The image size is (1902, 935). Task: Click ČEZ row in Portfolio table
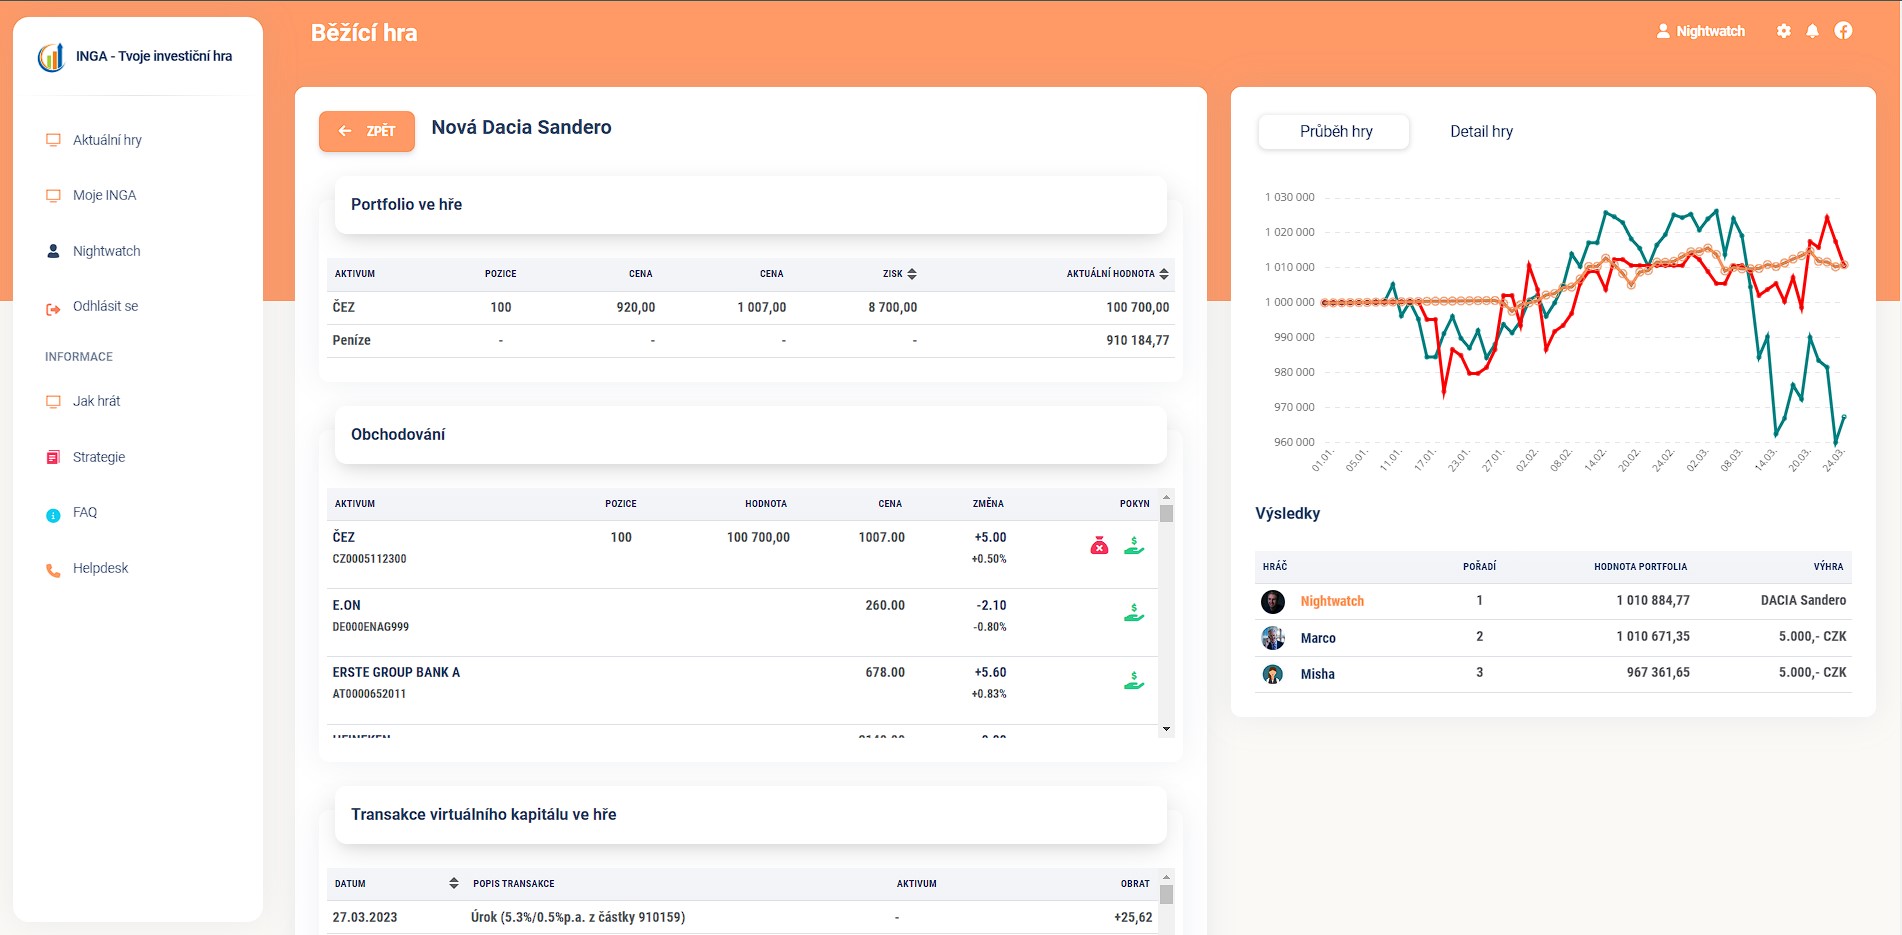[x=751, y=308]
